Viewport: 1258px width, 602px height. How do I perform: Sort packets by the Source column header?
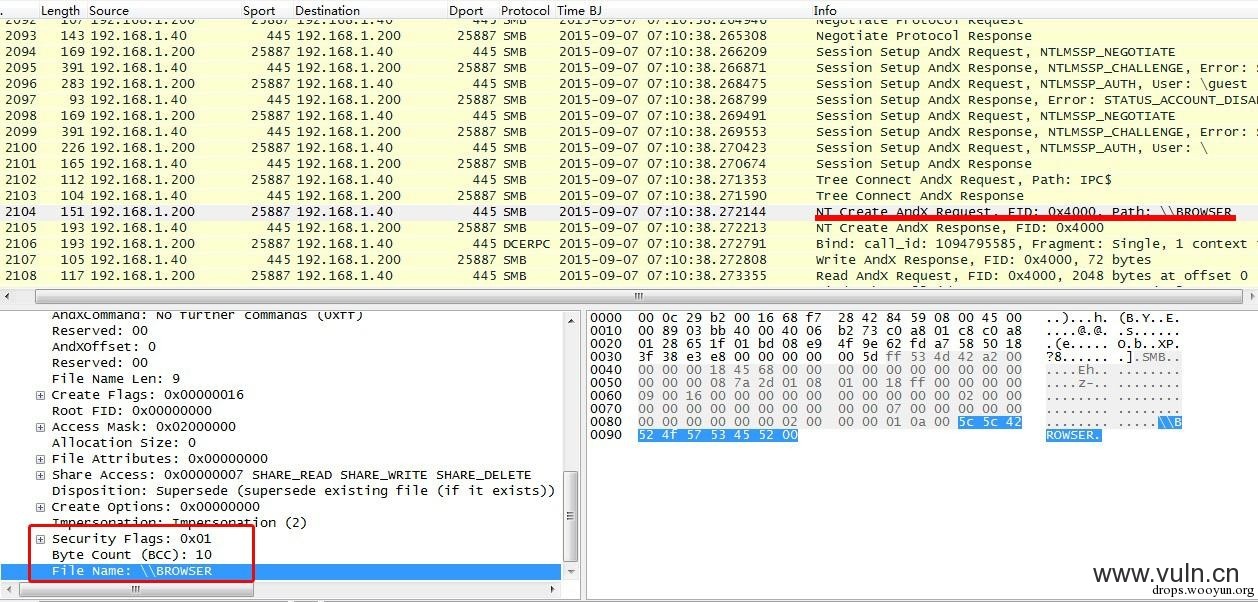coord(110,10)
